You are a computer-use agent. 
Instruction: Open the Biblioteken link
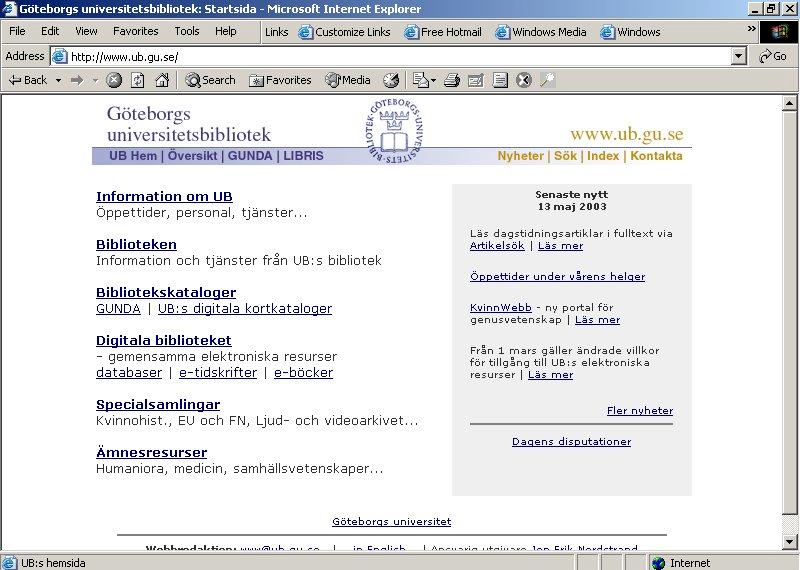[136, 244]
